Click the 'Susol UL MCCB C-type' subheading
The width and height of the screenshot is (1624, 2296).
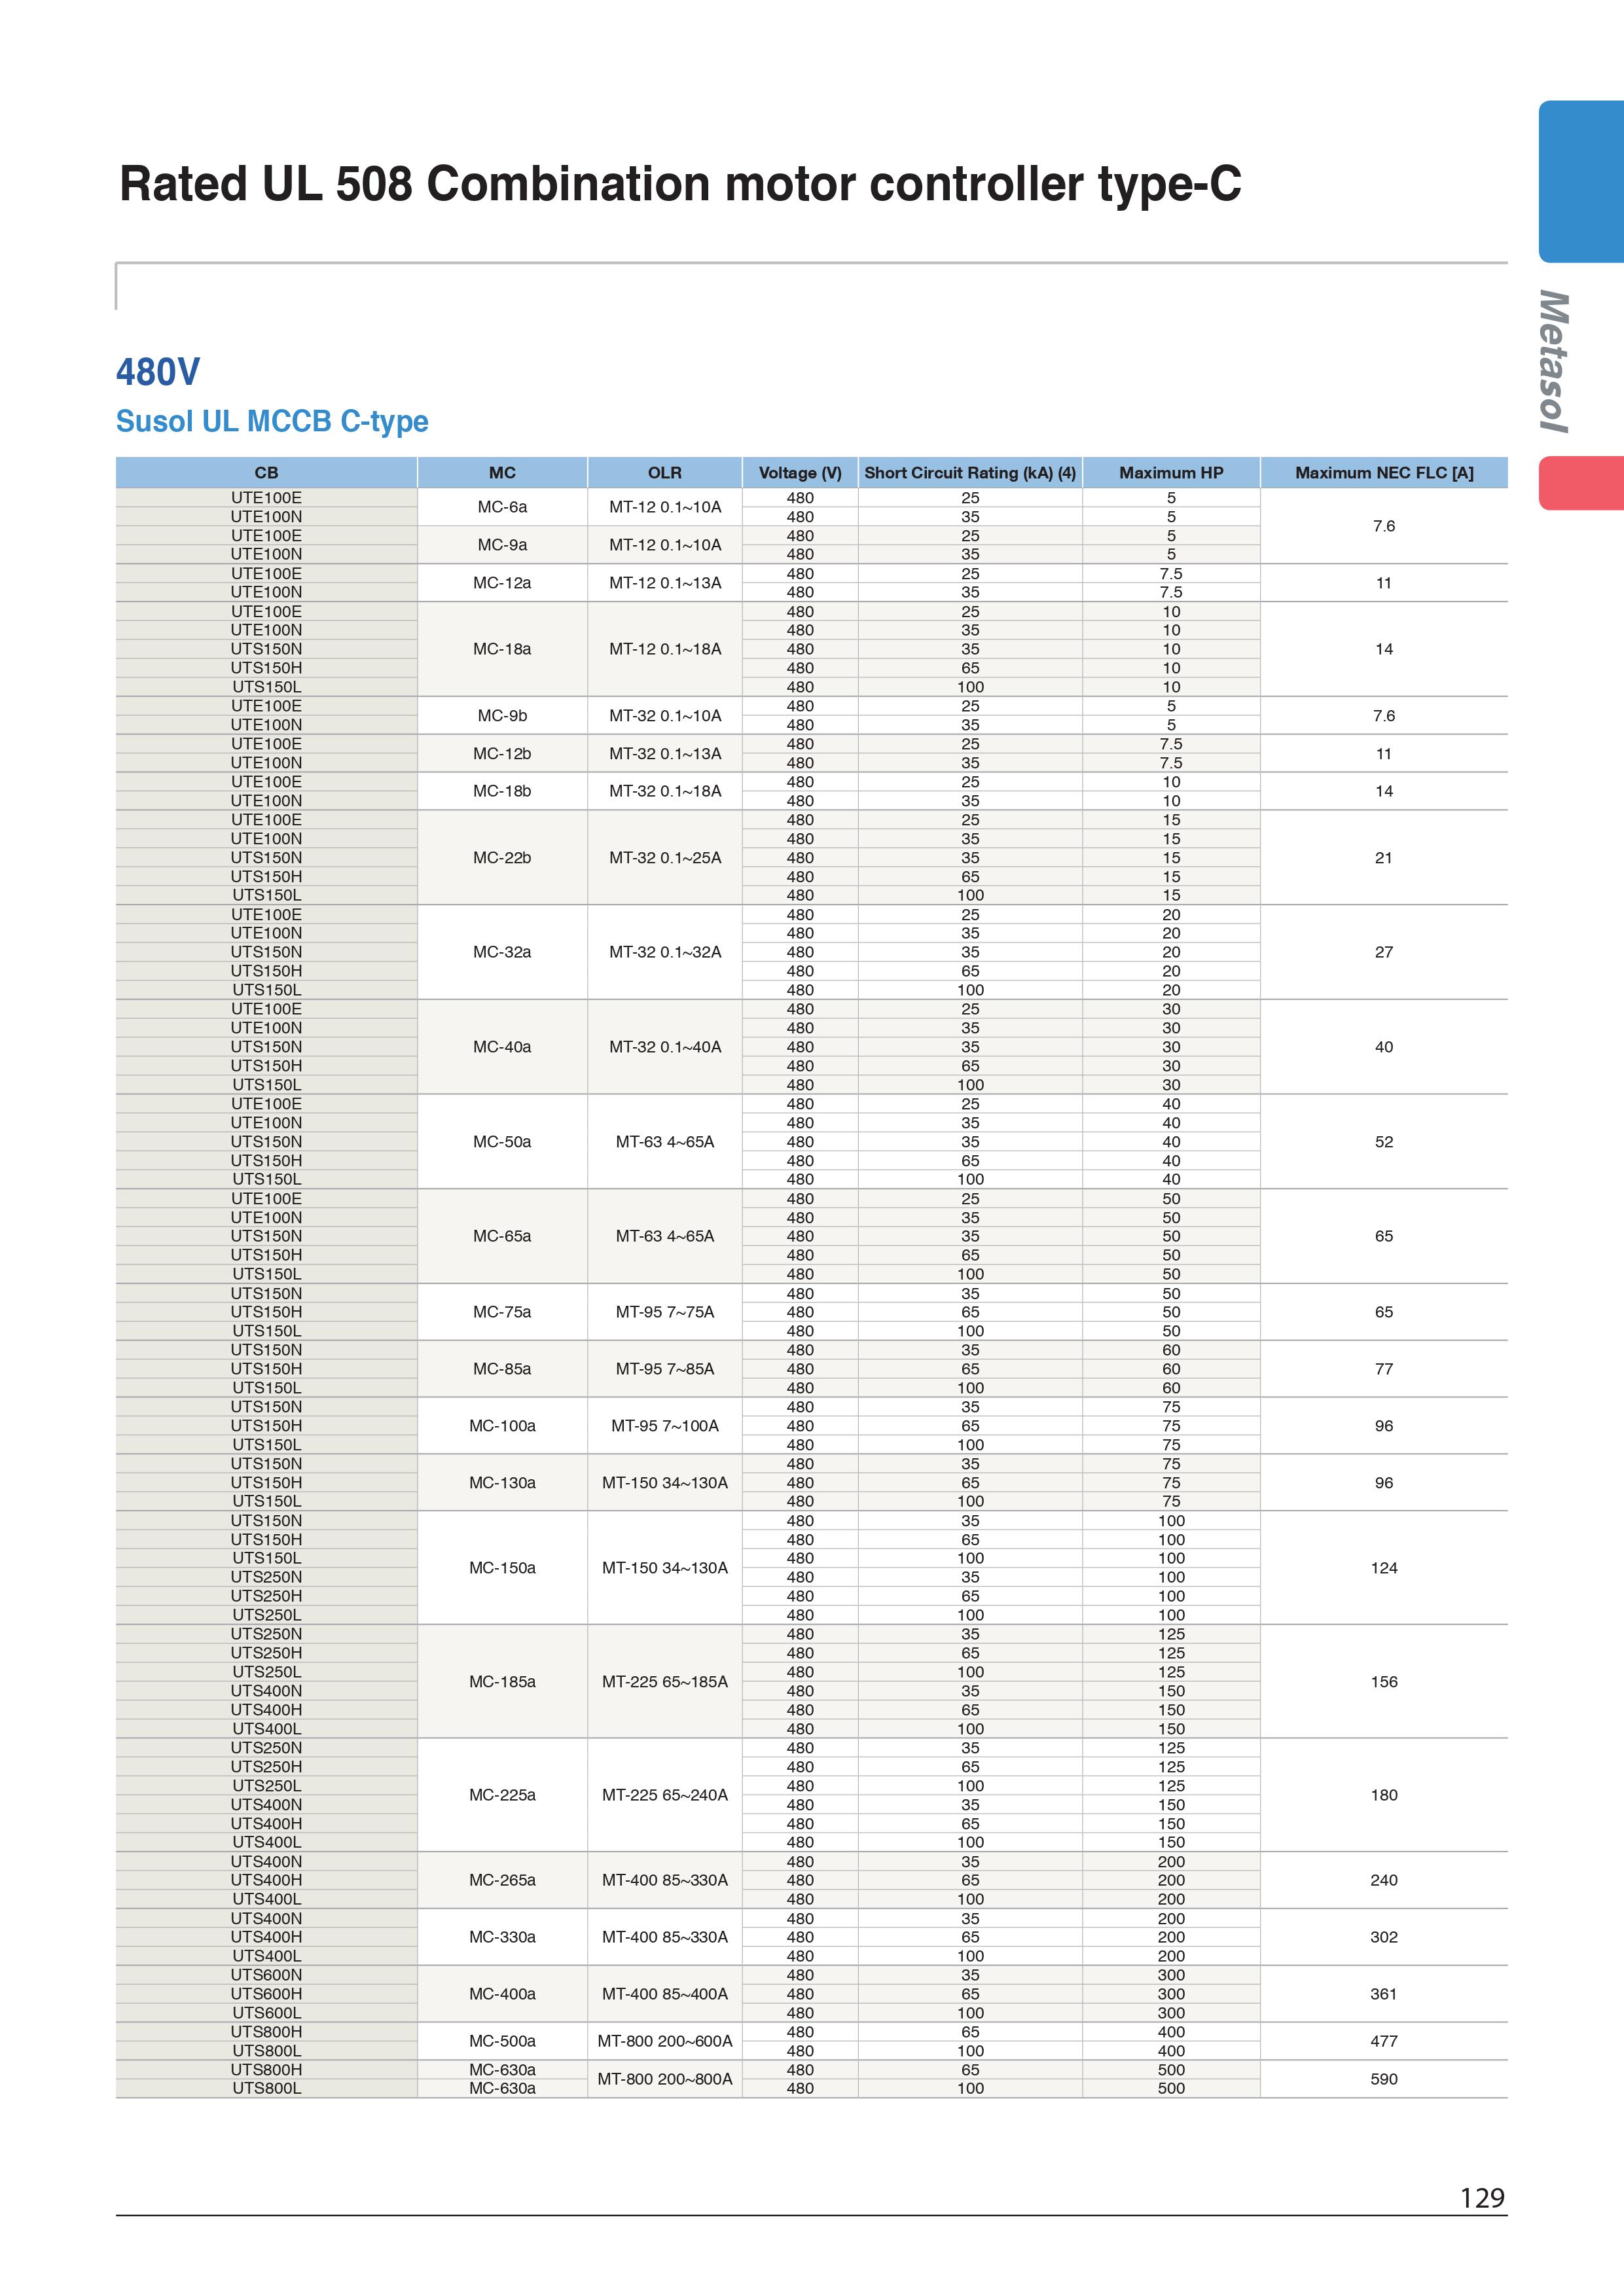coord(272,421)
